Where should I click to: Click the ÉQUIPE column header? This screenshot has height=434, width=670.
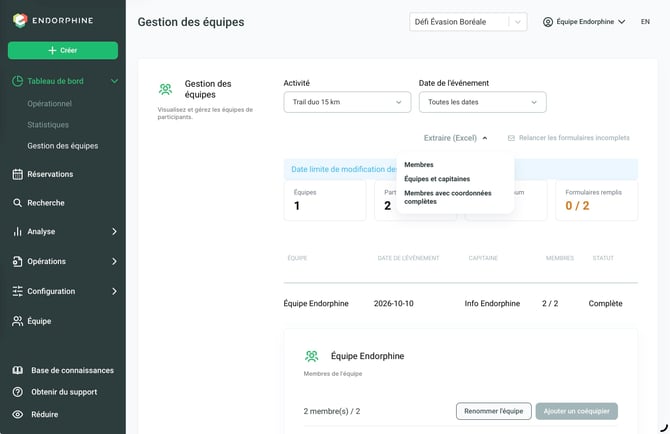[x=297, y=258]
